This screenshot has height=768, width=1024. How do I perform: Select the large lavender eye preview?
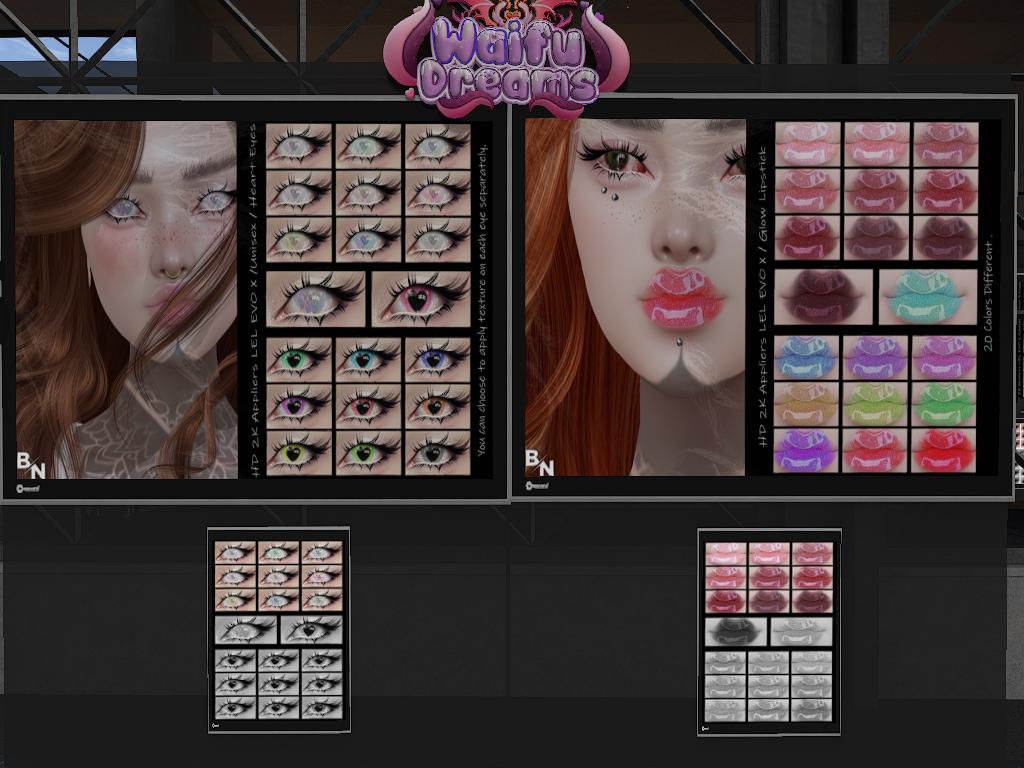click(316, 298)
